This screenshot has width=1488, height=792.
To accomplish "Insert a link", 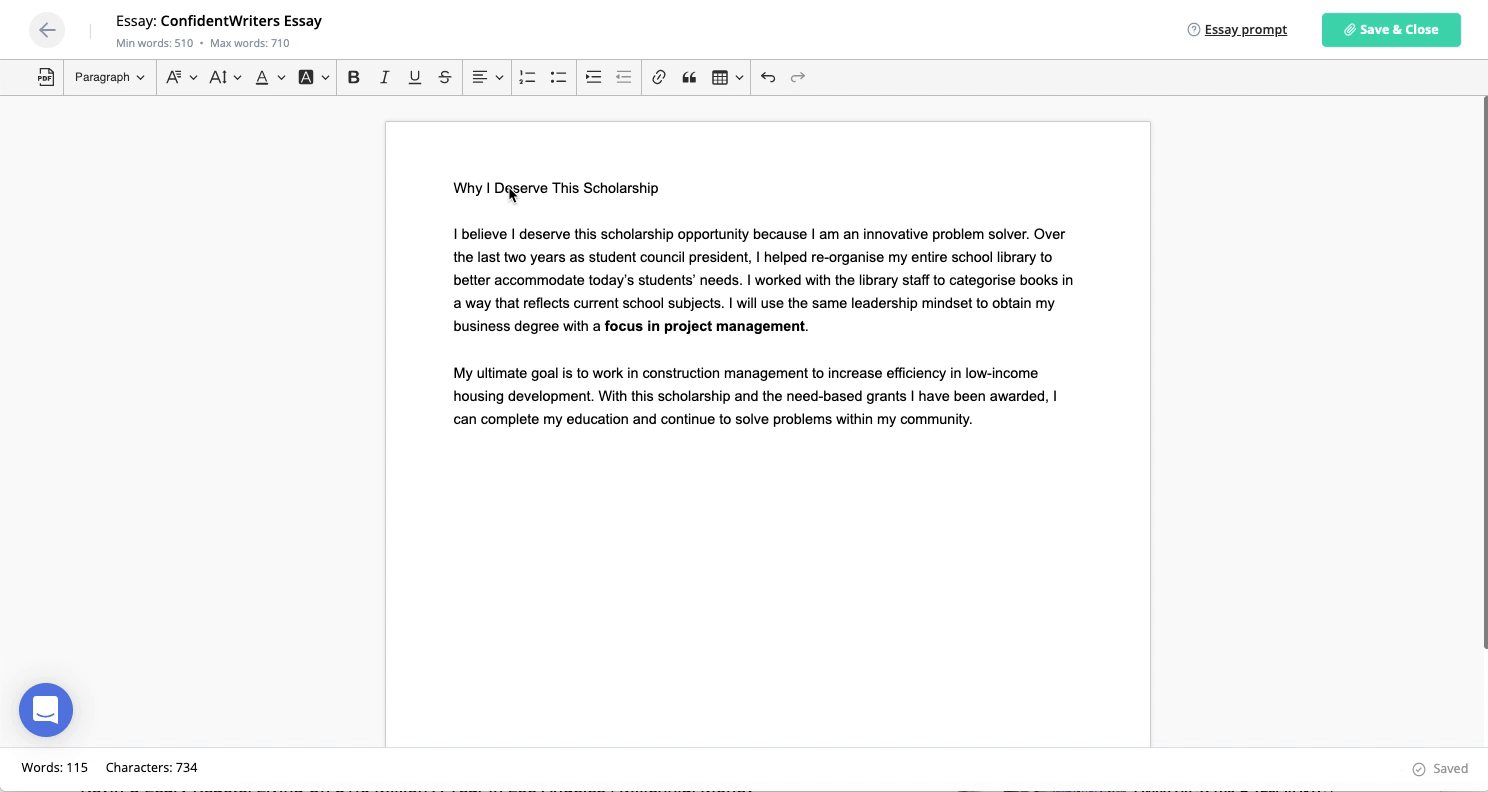I will [x=659, y=77].
